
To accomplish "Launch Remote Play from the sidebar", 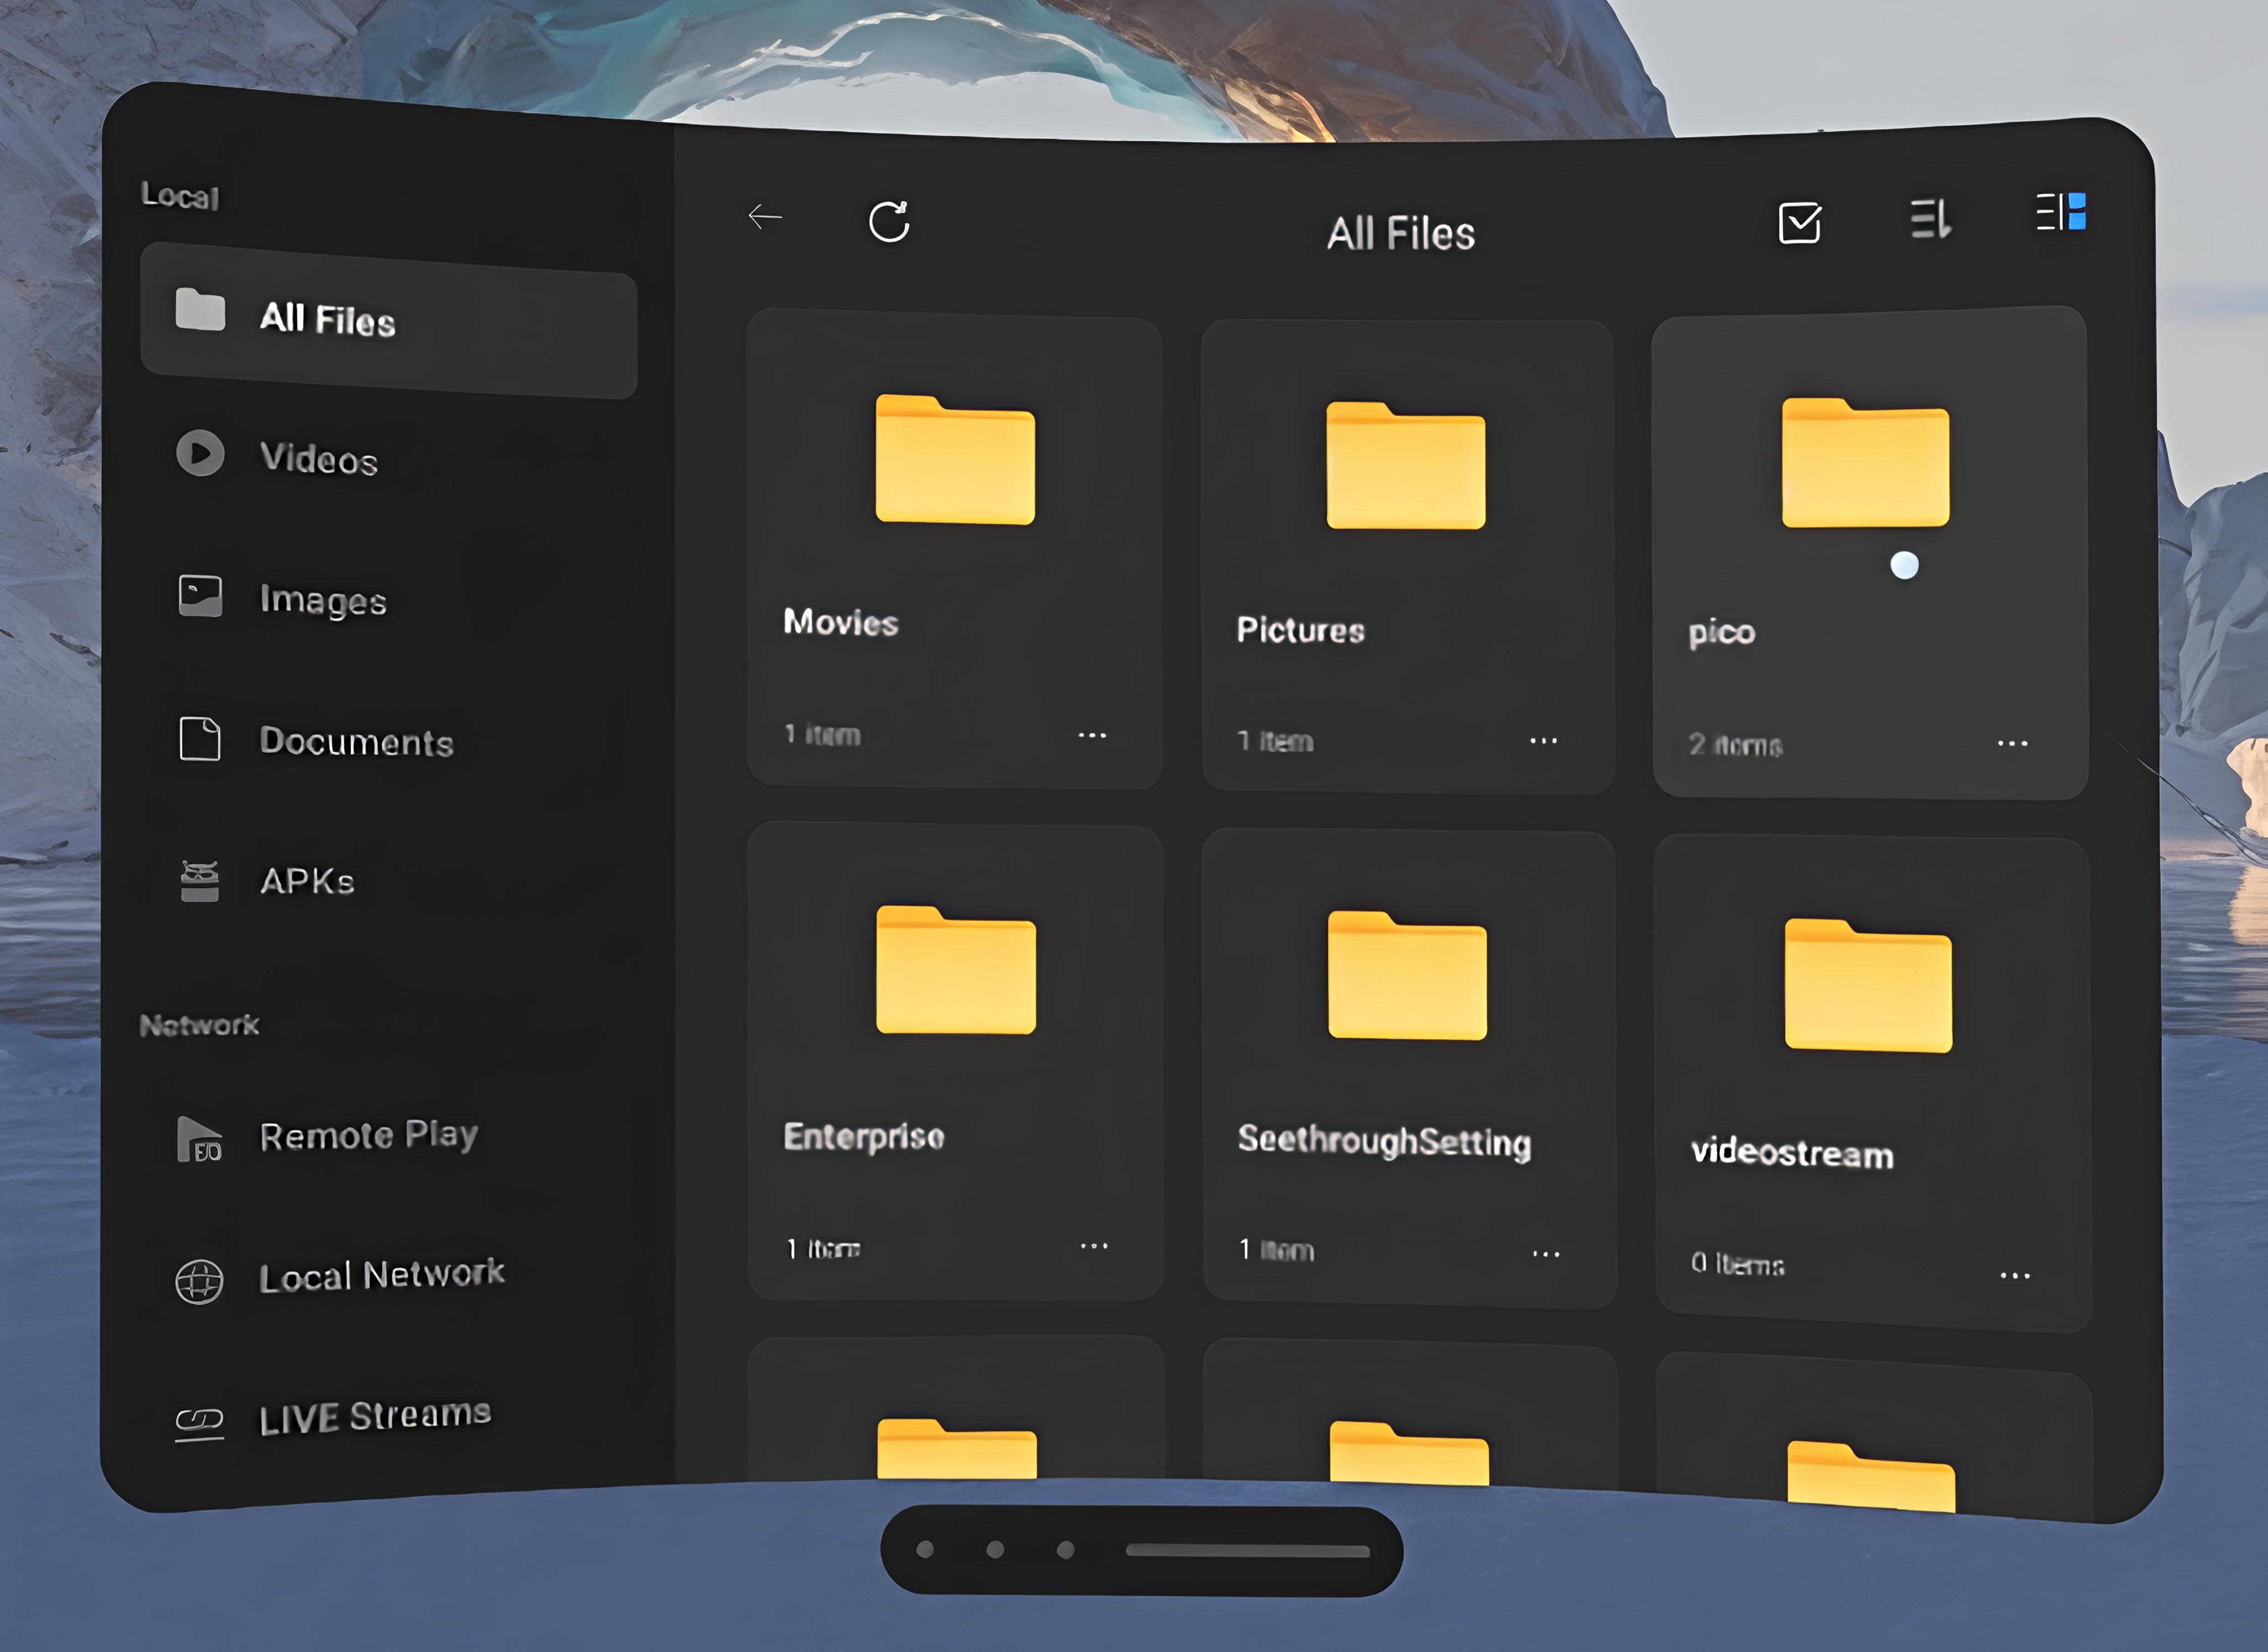I will (x=327, y=1137).
